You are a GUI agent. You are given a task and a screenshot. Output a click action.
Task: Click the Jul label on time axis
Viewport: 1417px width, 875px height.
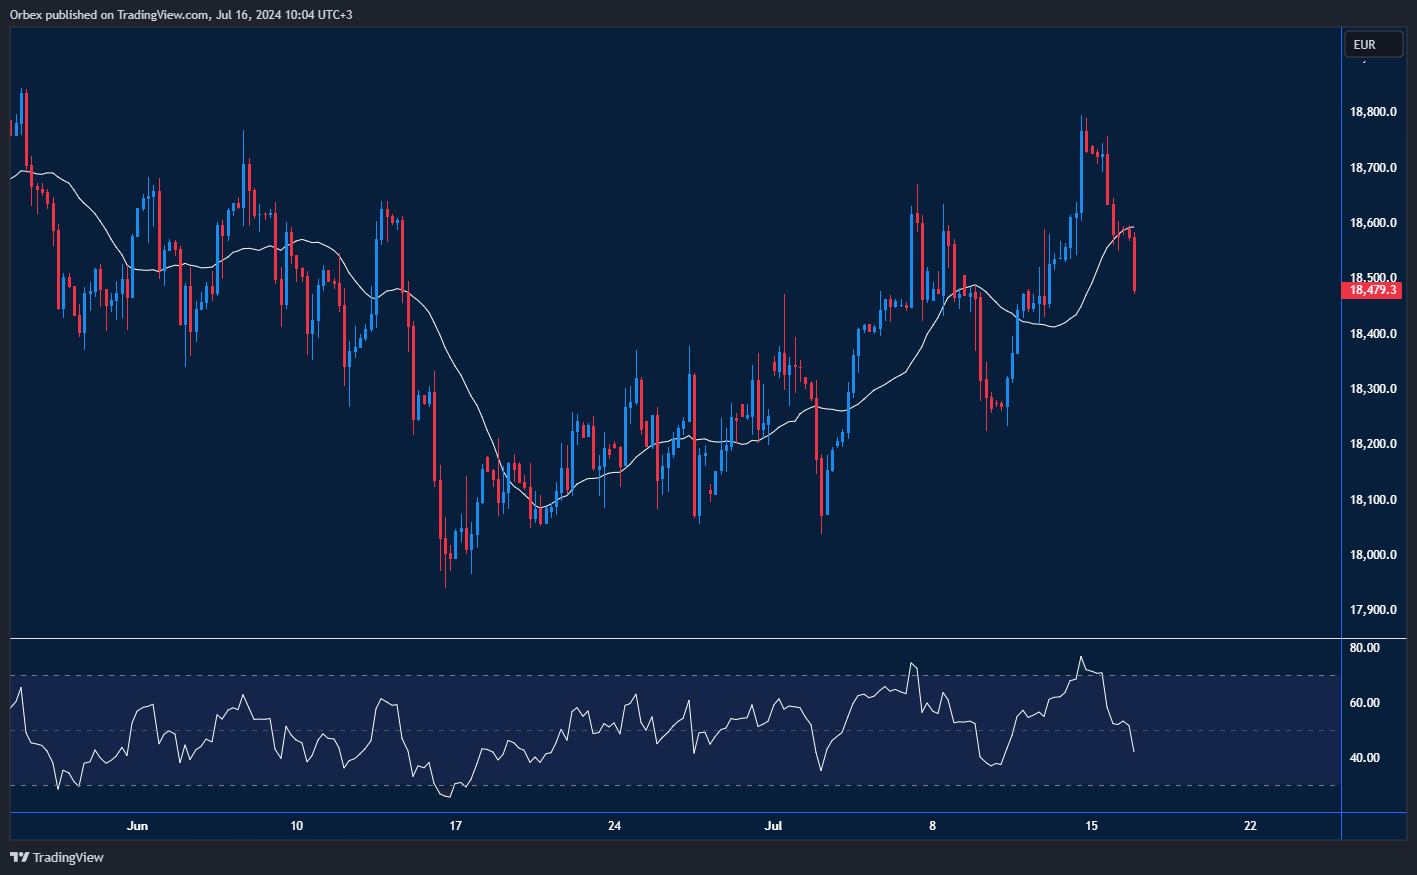pyautogui.click(x=773, y=826)
